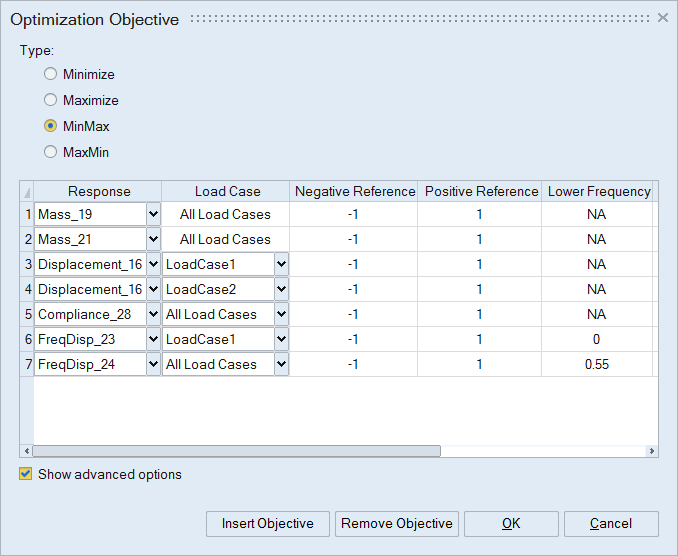This screenshot has height=556, width=678.
Task: Close the Optimization Objective dialog
Action: (662, 18)
